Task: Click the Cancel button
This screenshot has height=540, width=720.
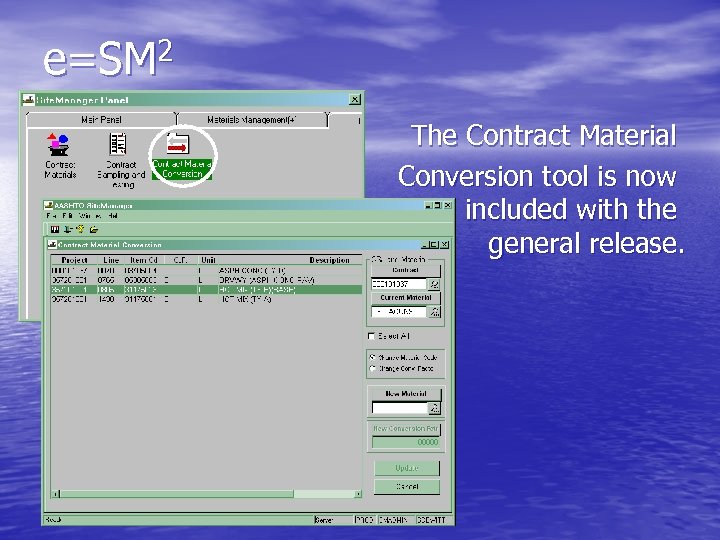Action: [x=407, y=486]
